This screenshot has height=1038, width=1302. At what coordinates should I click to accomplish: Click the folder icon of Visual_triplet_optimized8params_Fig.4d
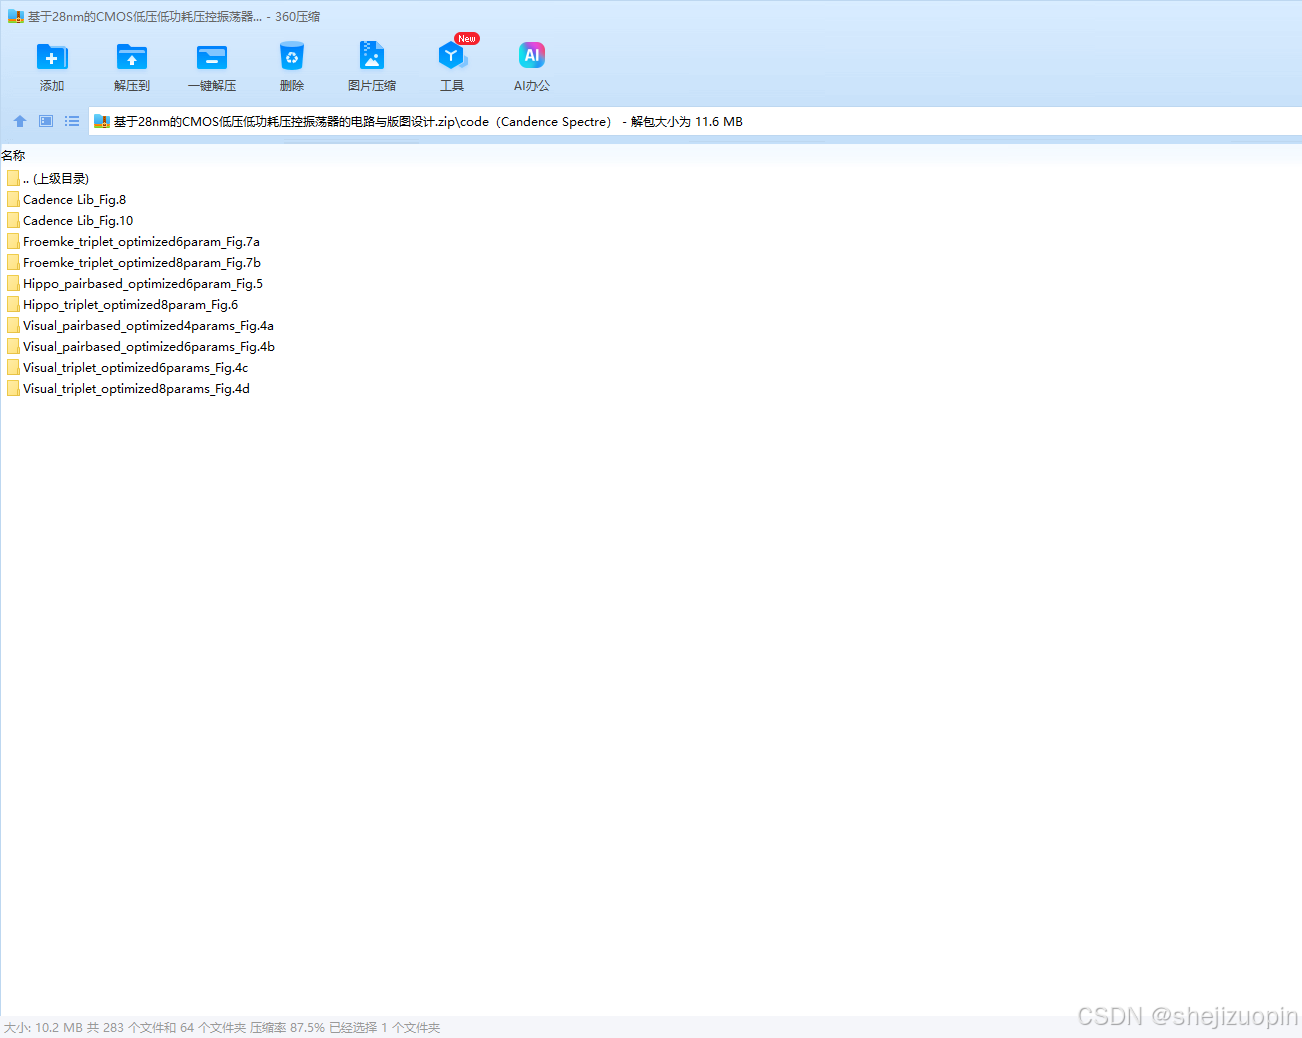point(13,388)
